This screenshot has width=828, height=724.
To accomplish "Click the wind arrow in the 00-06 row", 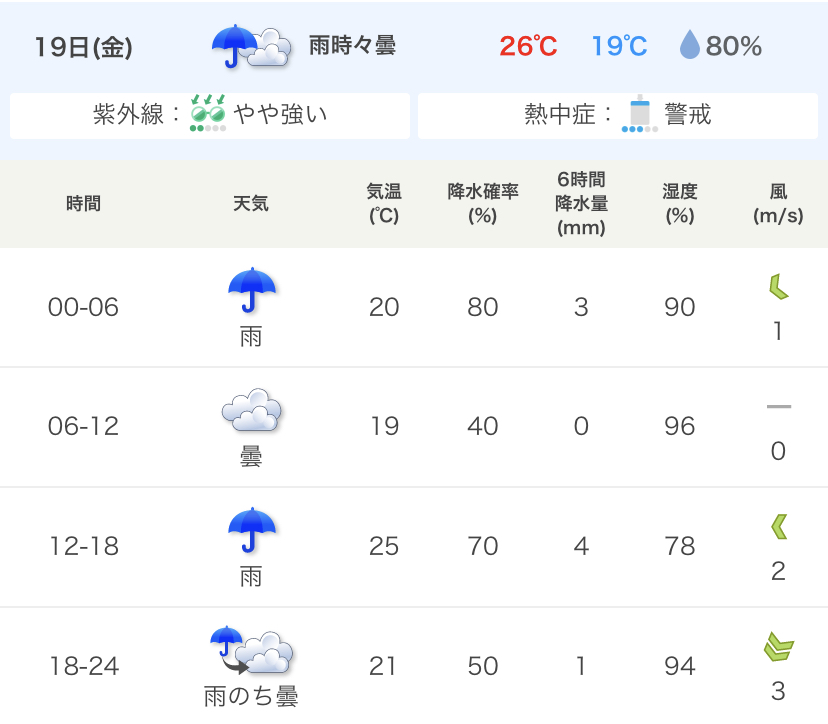I will point(778,287).
